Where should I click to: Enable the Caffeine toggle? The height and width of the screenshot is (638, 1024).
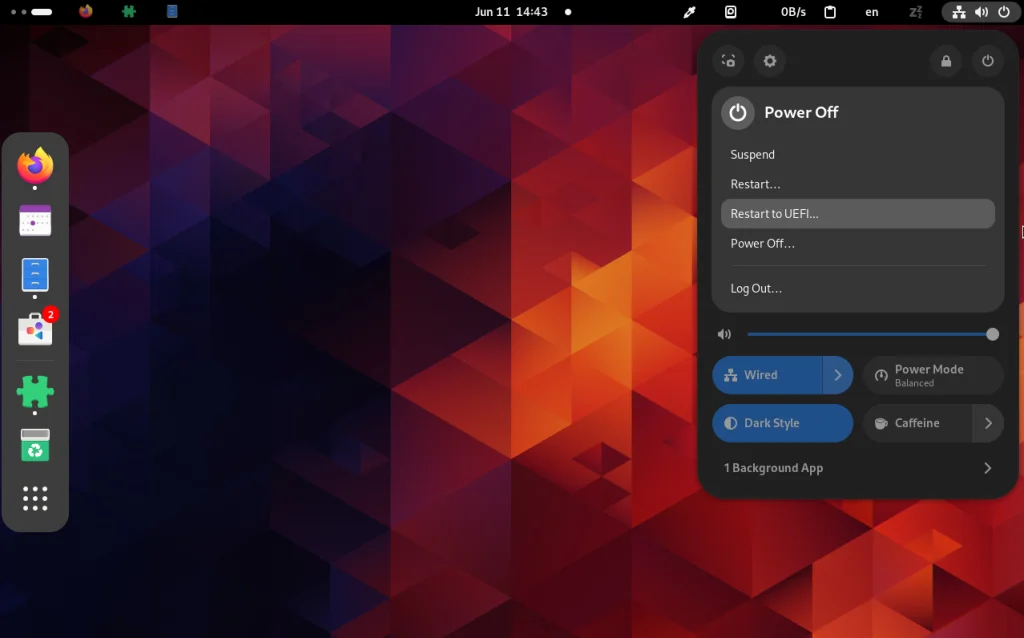tap(918, 423)
